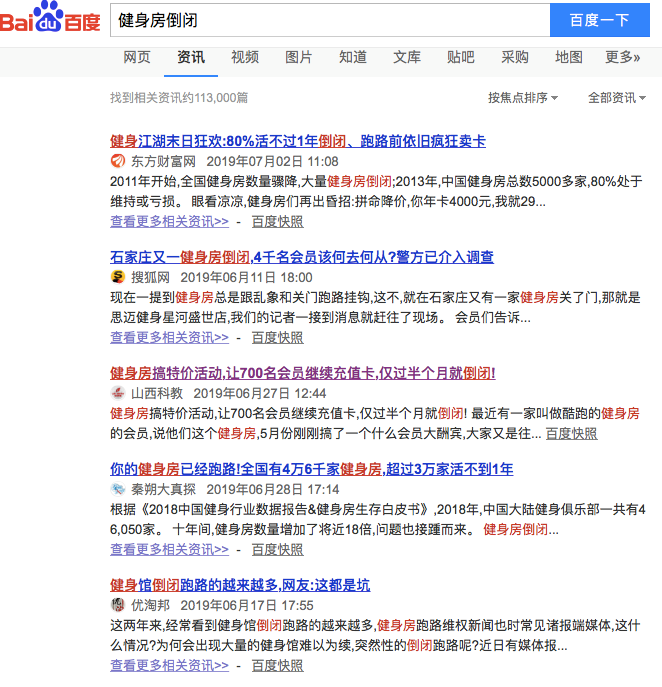Switch to the 贴吧 tab
The image size is (662, 687).
coord(461,57)
